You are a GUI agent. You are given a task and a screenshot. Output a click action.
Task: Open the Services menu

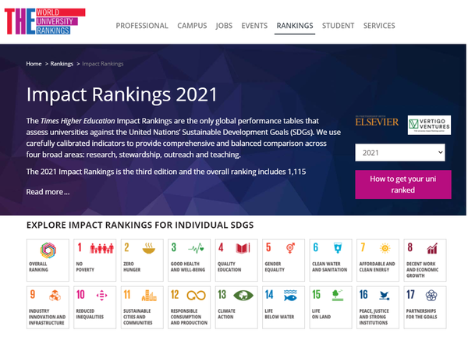379,26
